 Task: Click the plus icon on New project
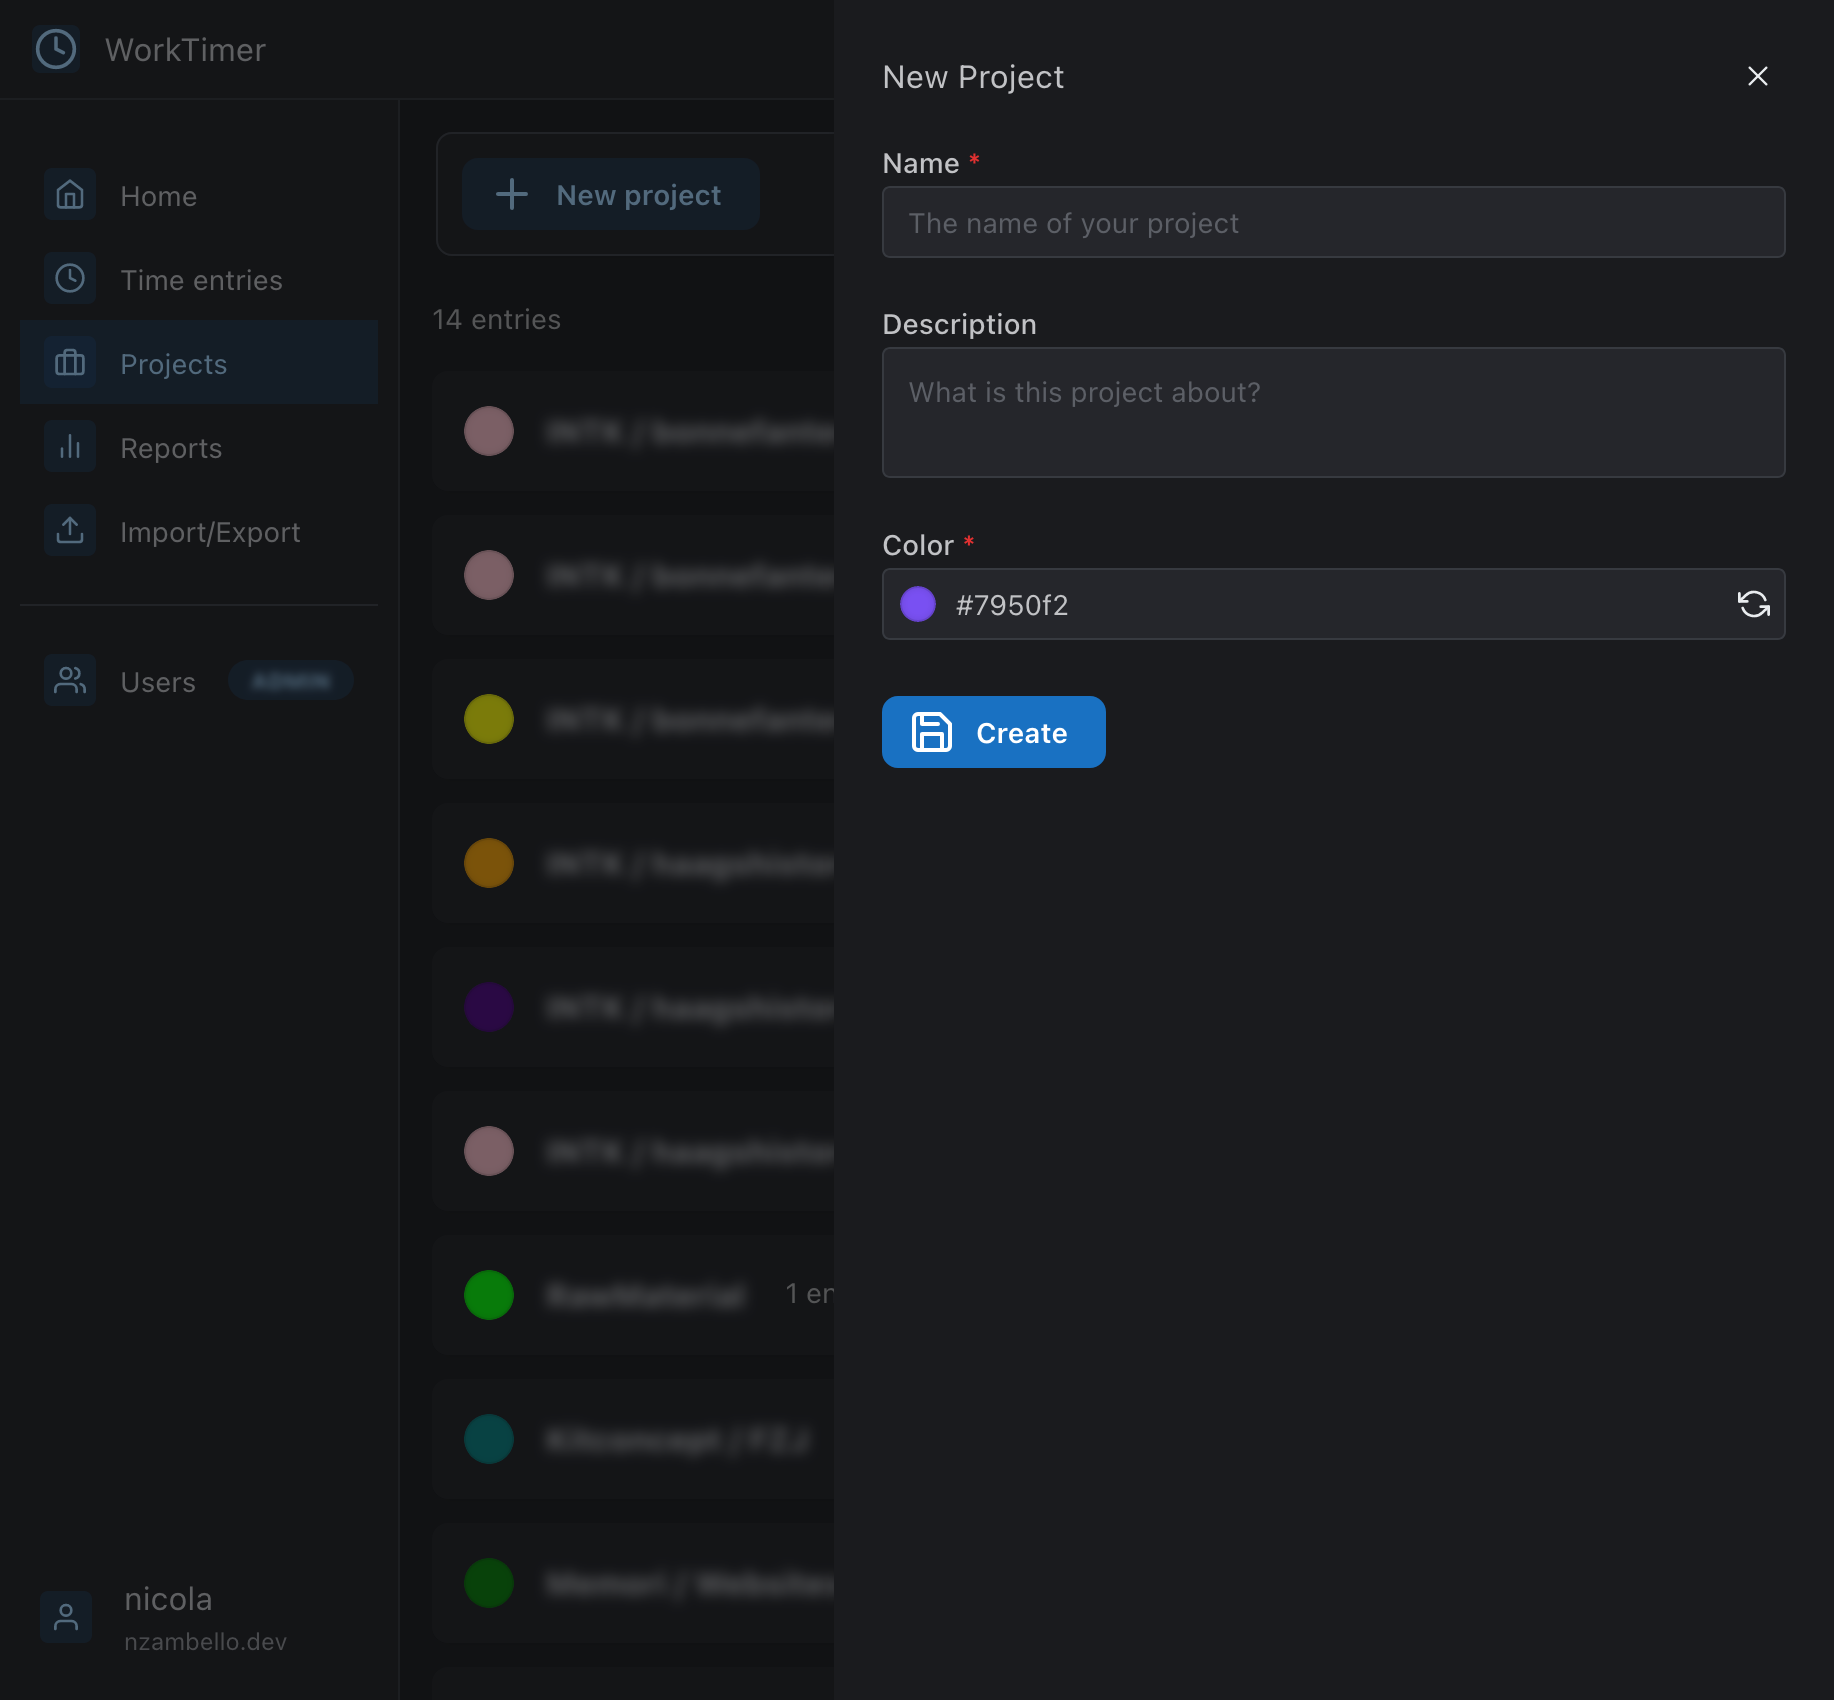click(511, 194)
